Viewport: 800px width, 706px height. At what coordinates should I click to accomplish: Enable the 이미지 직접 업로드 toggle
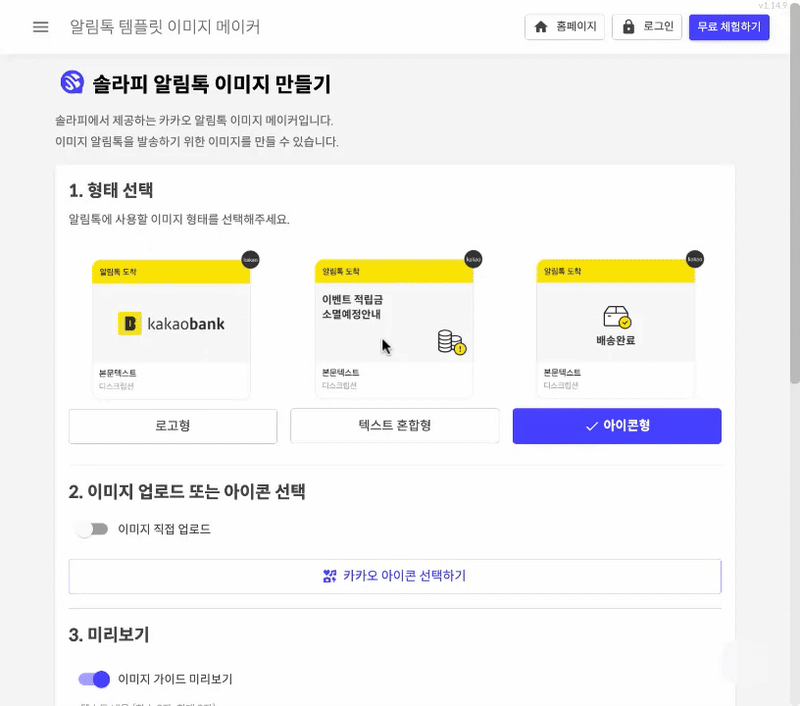point(93,529)
